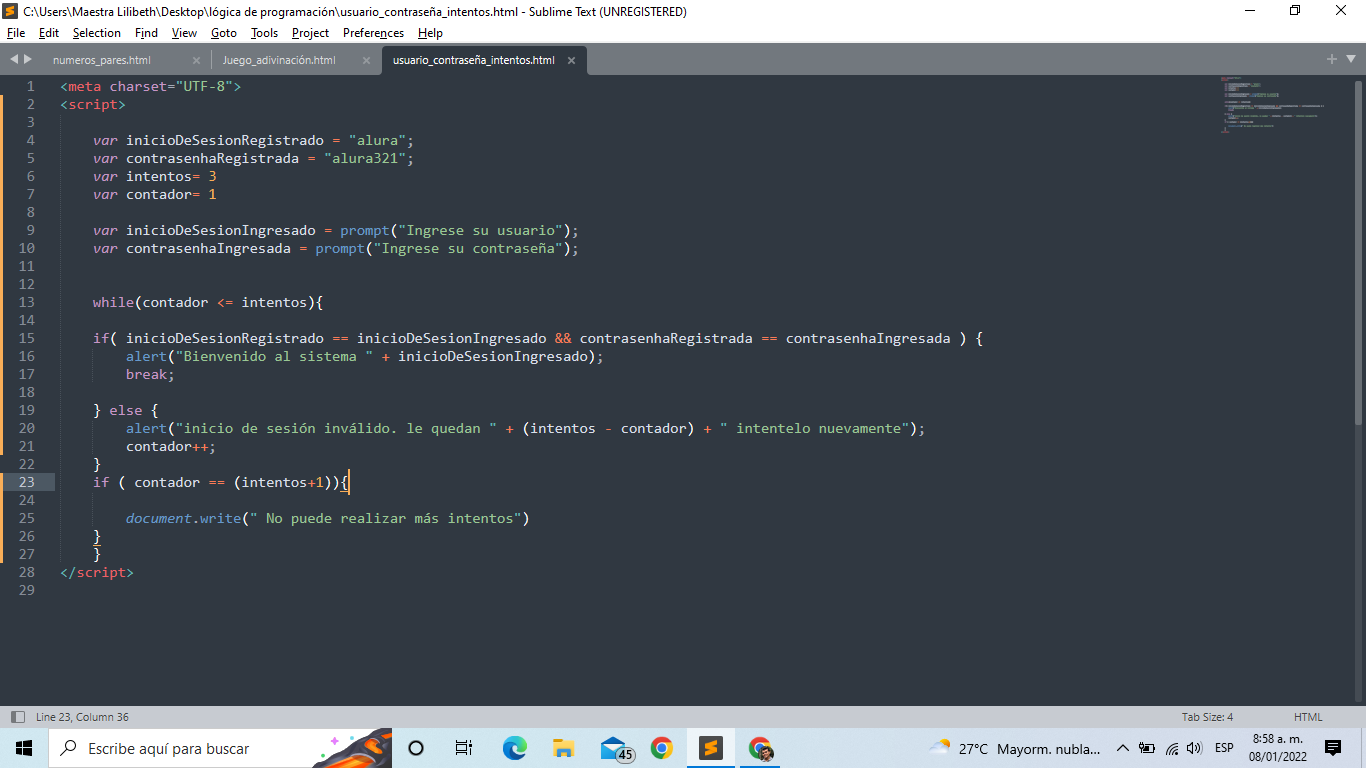Screen dimensions: 1366x768
Task: Open Google Chrome from taskbar
Action: click(661, 748)
